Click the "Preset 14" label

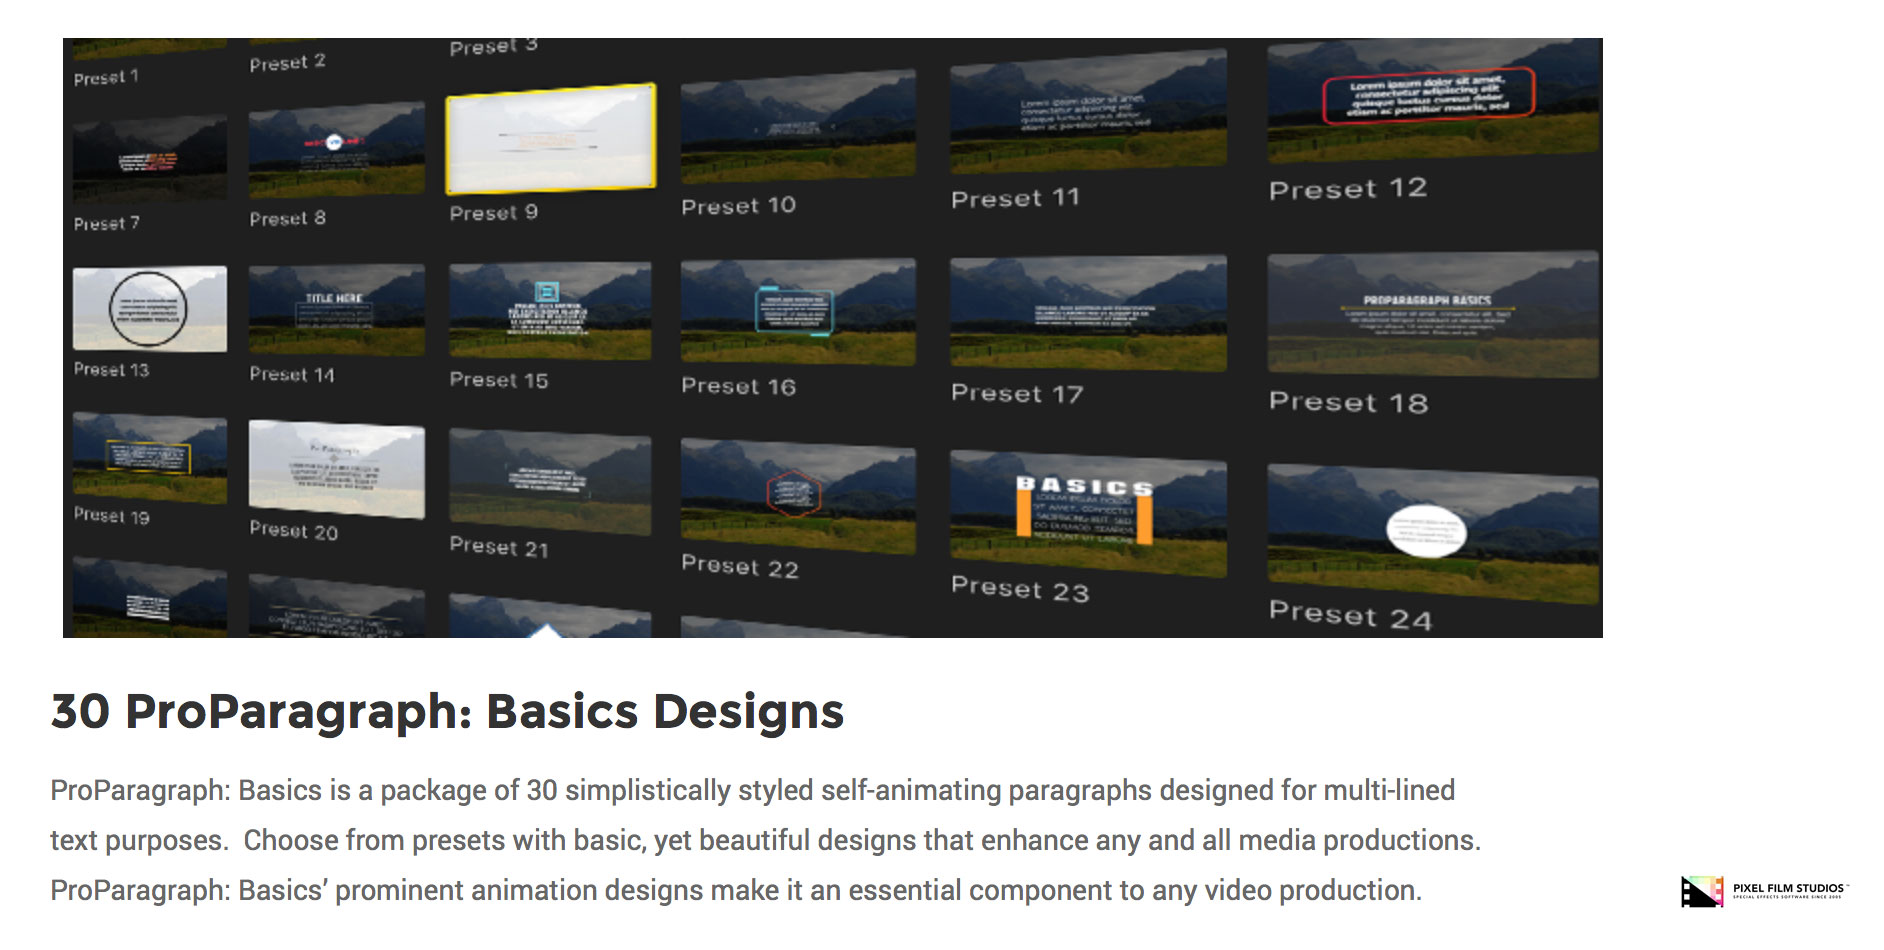292,374
